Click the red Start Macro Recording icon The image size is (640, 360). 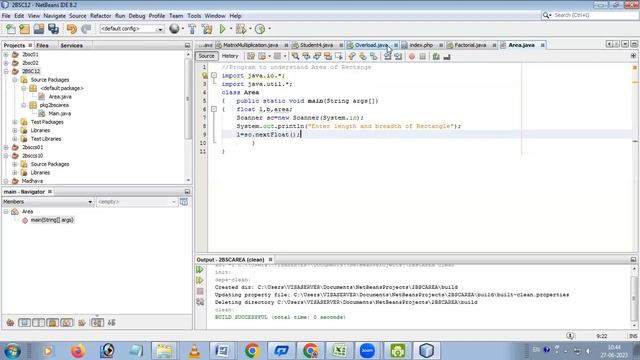(x=412, y=56)
